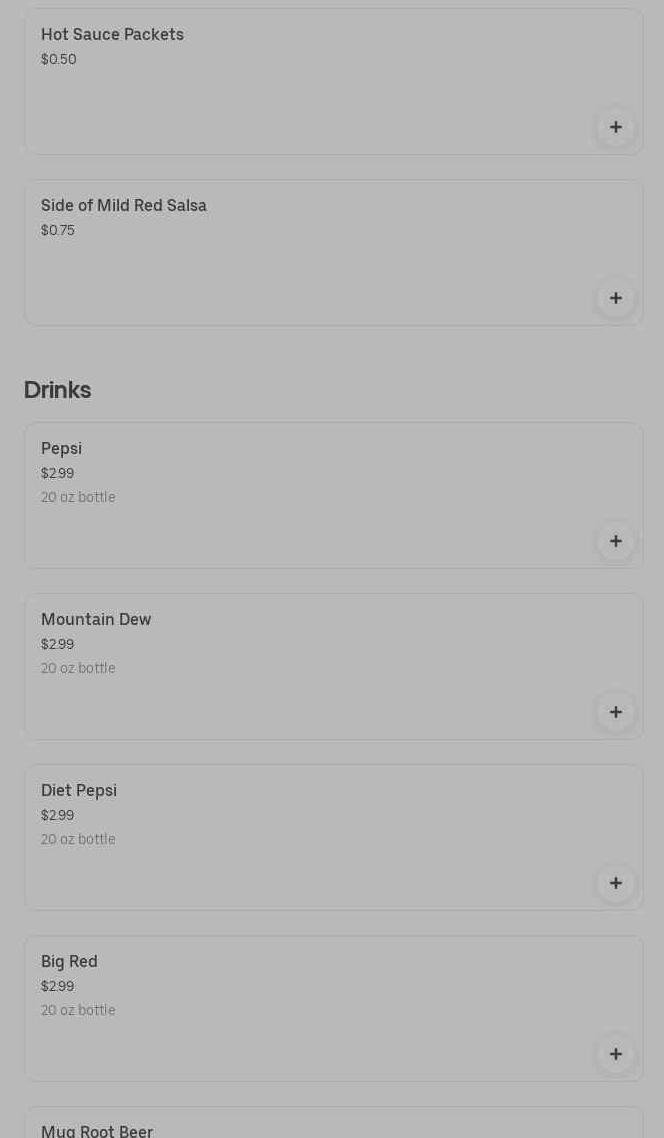The width and height of the screenshot is (664, 1138).
Task: Add Side of Mild Red Salsa
Action: point(615,298)
